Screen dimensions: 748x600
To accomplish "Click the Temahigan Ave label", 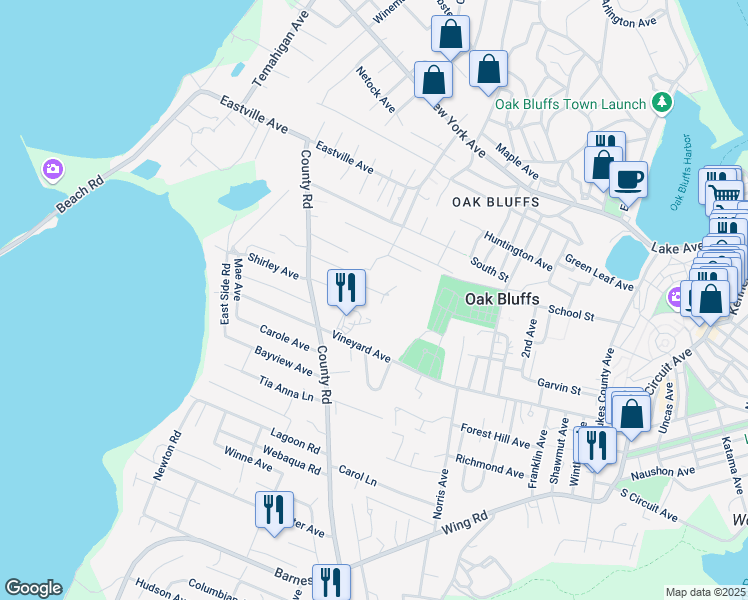I will pyautogui.click(x=280, y=48).
